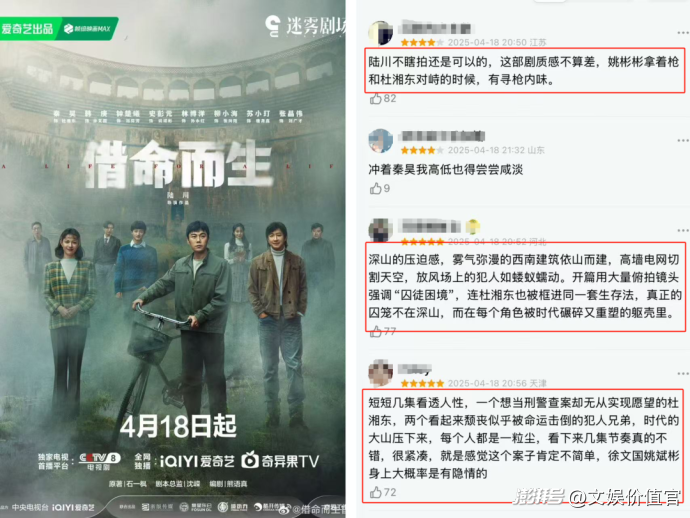Image resolution: width=690 pixels, height=518 pixels.
Task: Open the review starting 短短几集看透人性
Action: click(524, 438)
